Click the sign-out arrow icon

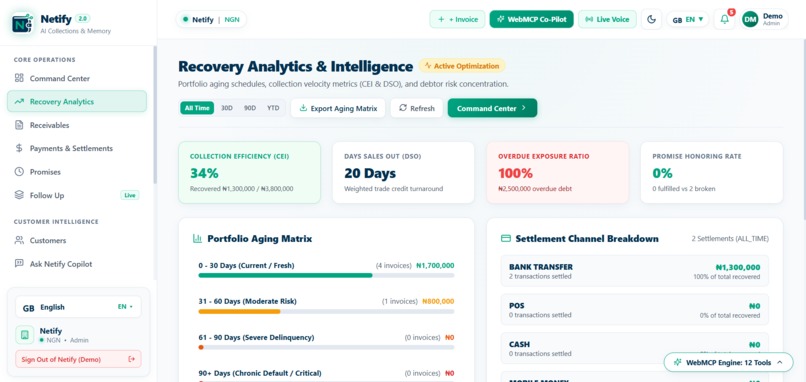click(132, 359)
